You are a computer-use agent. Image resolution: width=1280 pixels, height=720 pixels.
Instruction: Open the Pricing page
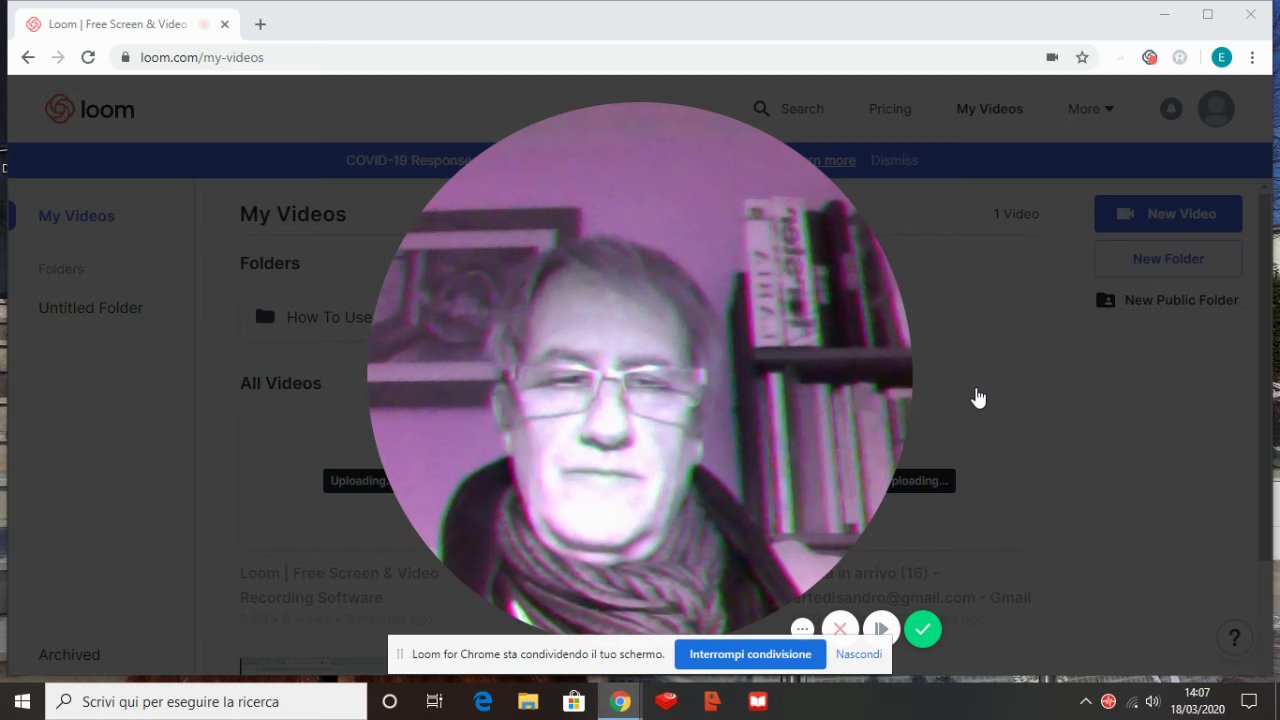pos(890,109)
